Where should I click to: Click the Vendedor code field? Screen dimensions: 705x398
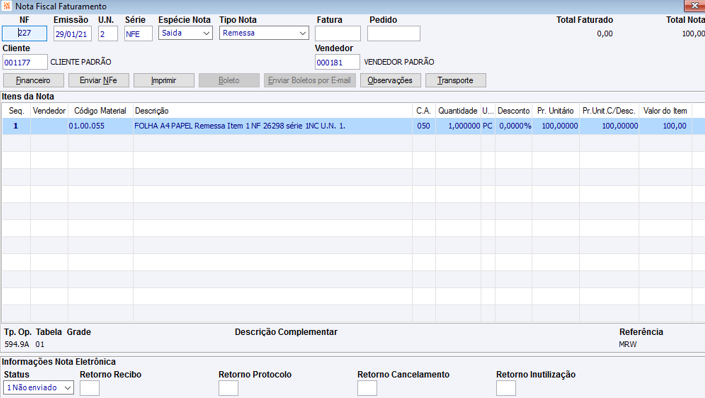point(337,62)
